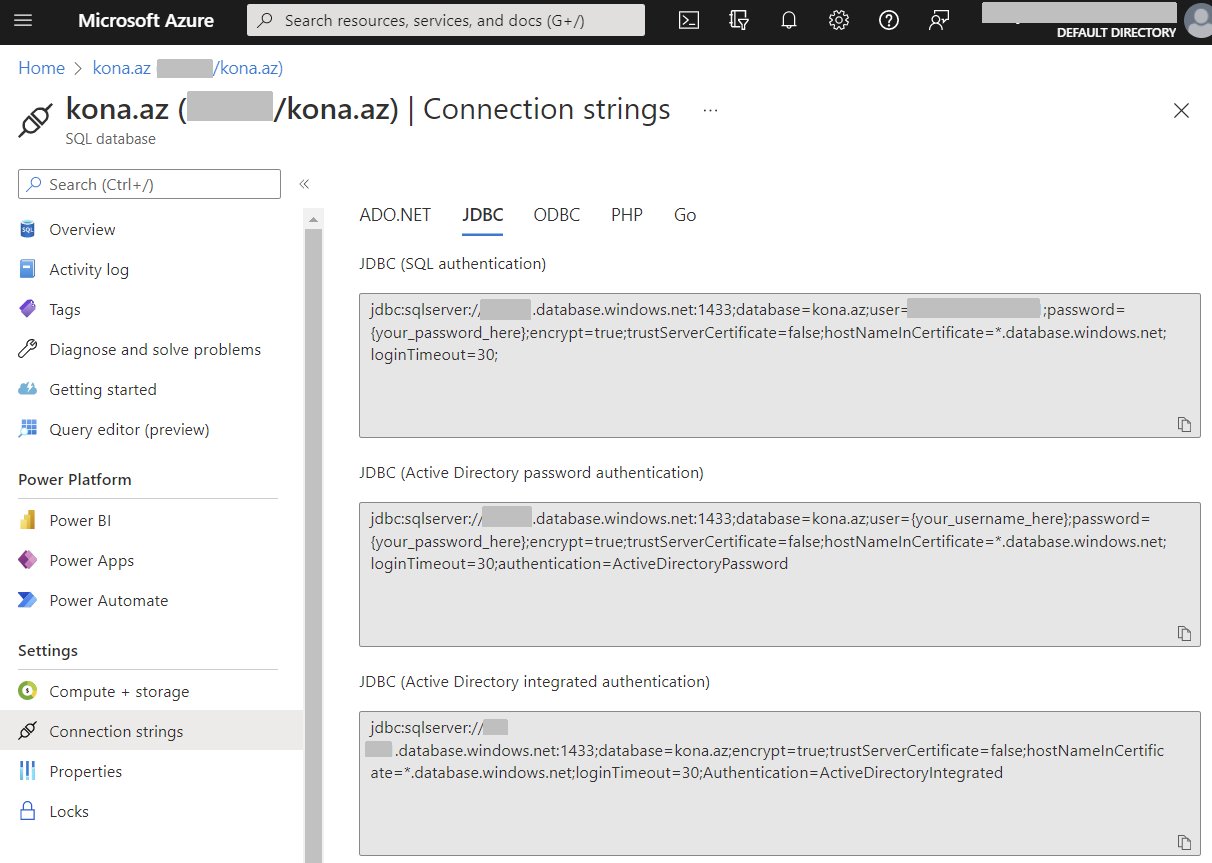Image resolution: width=1212 pixels, height=863 pixels.
Task: Select Connection strings in the sidebar
Action: tap(151, 731)
